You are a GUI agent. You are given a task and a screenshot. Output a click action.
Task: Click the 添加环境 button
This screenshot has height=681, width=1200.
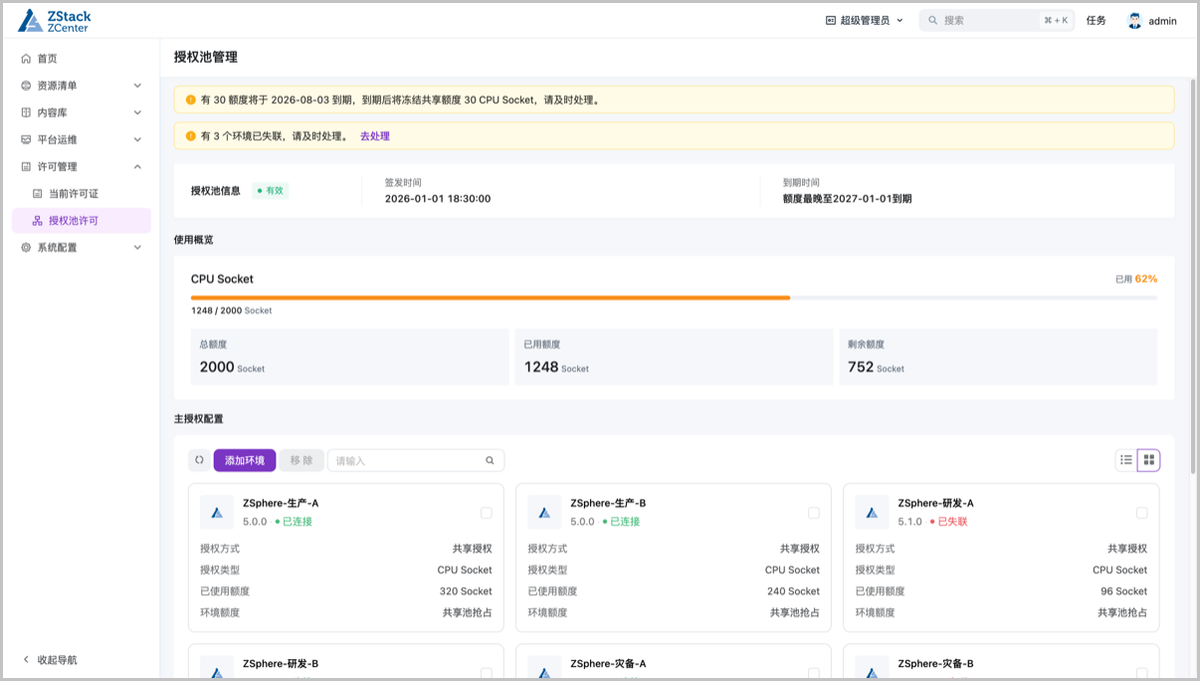click(x=245, y=460)
